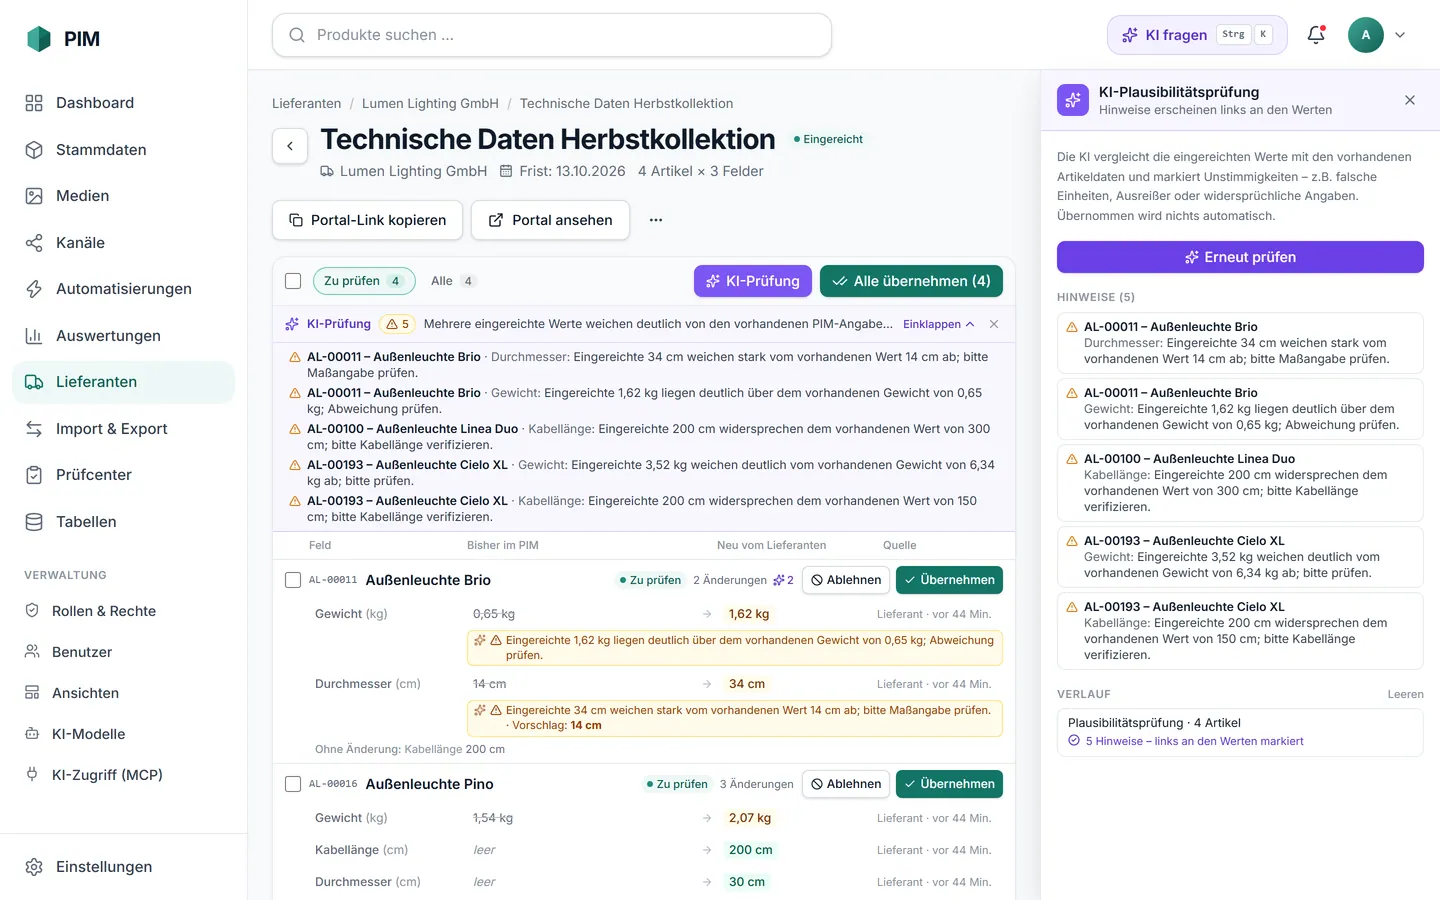Click Ablehnen for Außenleuchte Brio
The width and height of the screenshot is (1440, 900).
(x=846, y=580)
